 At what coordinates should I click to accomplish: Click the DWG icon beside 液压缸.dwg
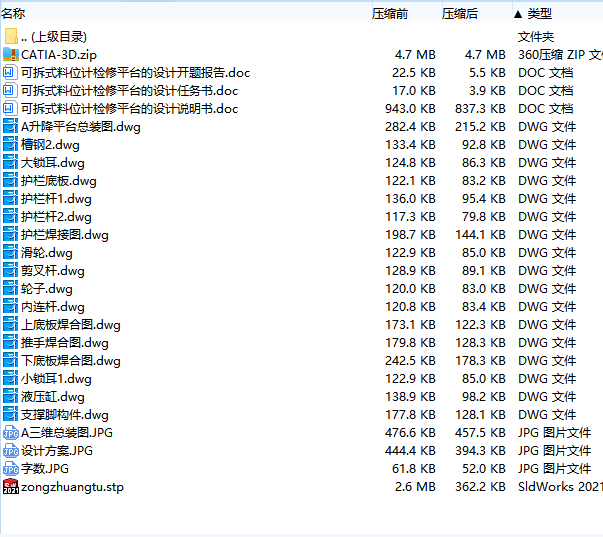pyautogui.click(x=10, y=397)
